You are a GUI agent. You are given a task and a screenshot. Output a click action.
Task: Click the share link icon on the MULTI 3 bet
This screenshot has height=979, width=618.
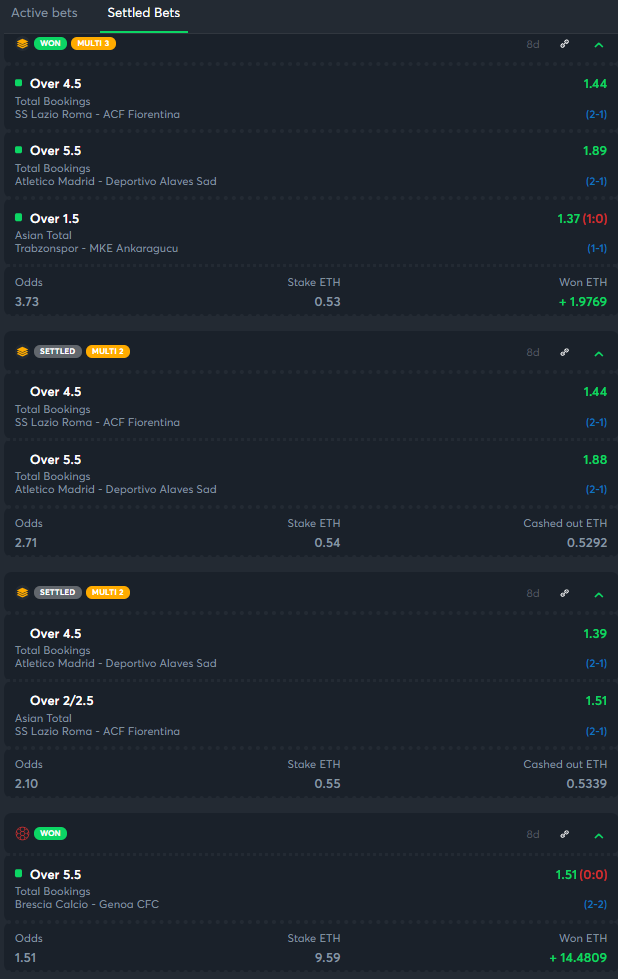pos(565,44)
